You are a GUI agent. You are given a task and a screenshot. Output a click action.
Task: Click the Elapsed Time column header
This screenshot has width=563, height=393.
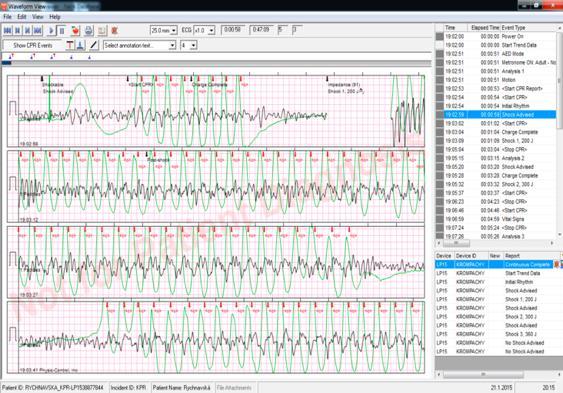485,28
